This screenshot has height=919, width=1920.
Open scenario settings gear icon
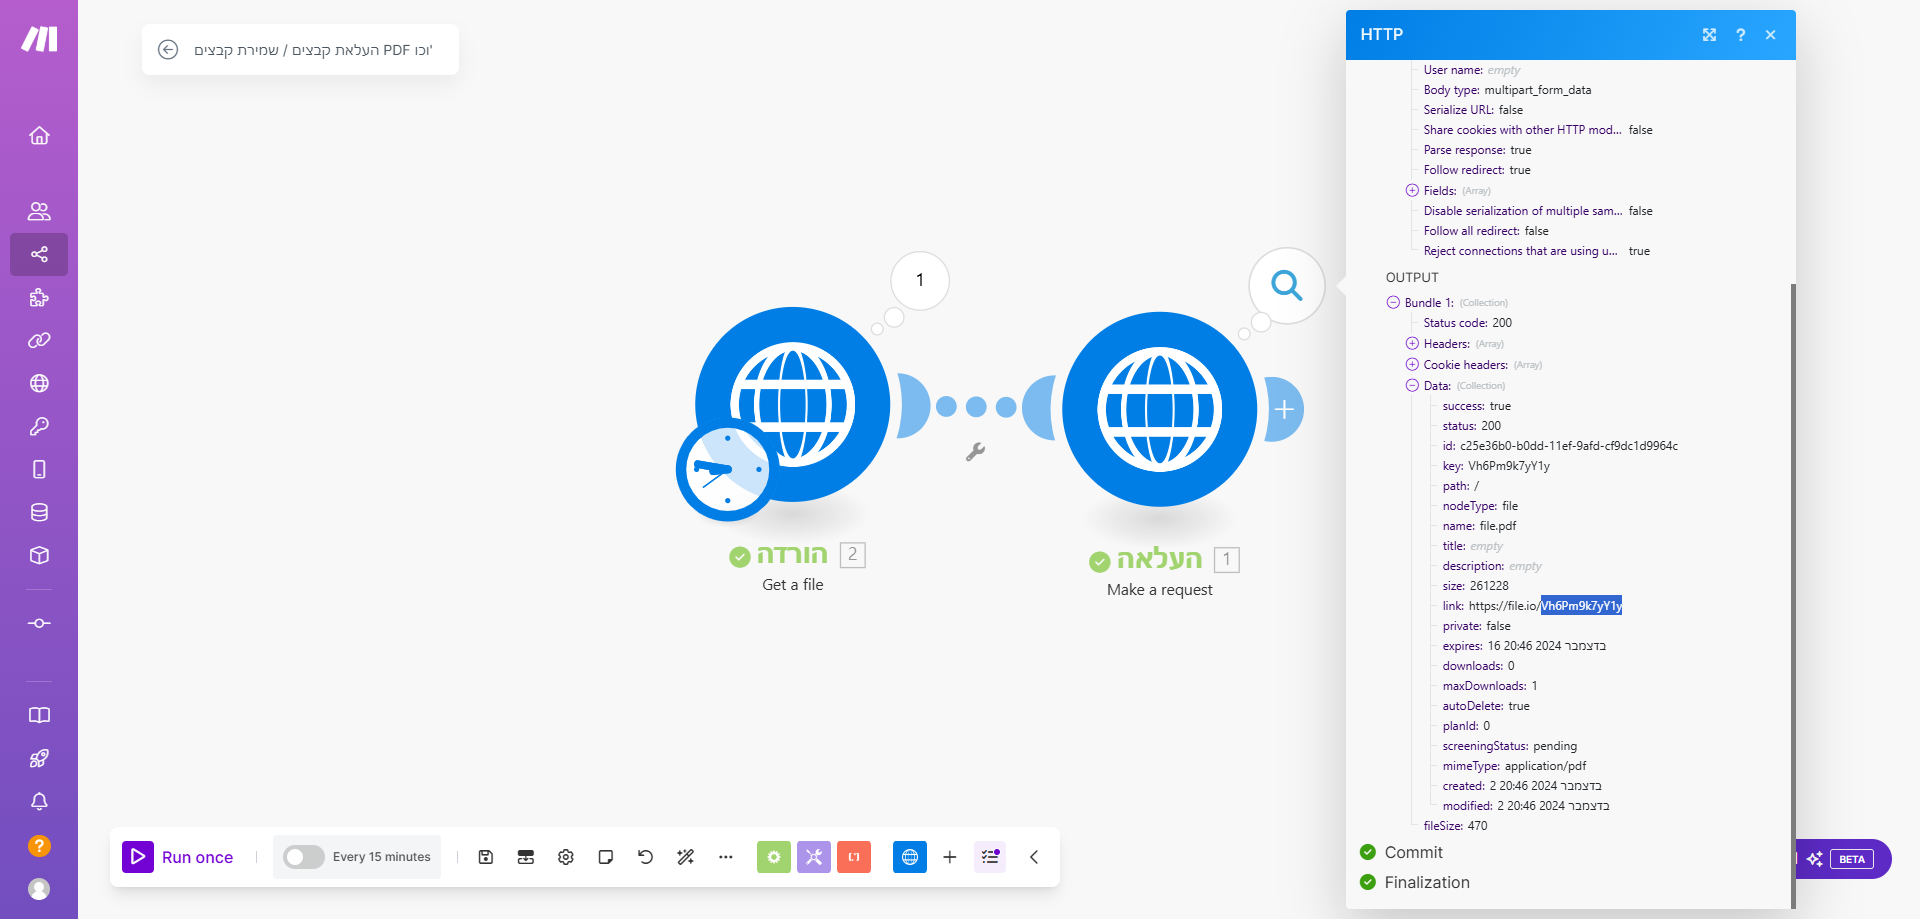566,857
